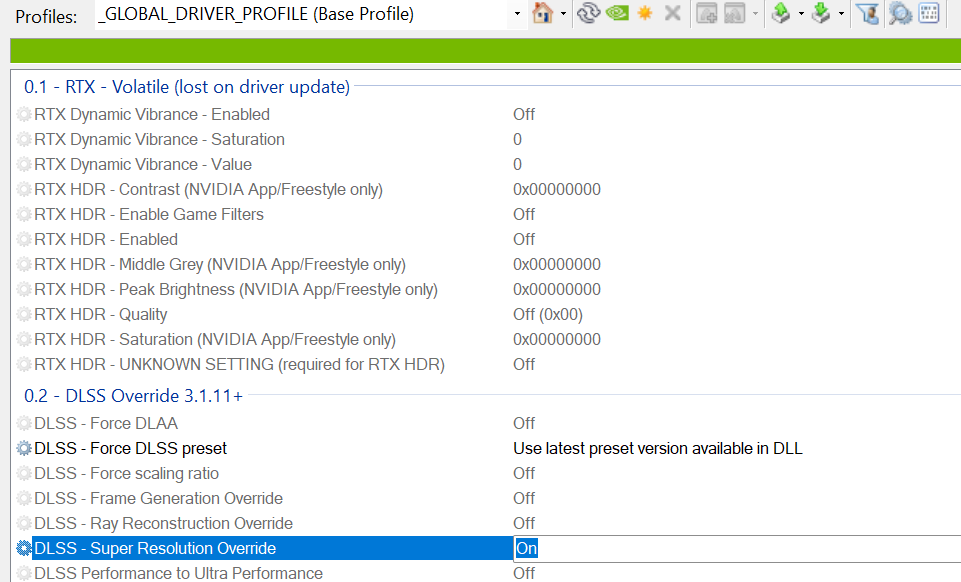Select the RTX HDR - Quality setting
The width and height of the screenshot is (961, 582).
(101, 315)
